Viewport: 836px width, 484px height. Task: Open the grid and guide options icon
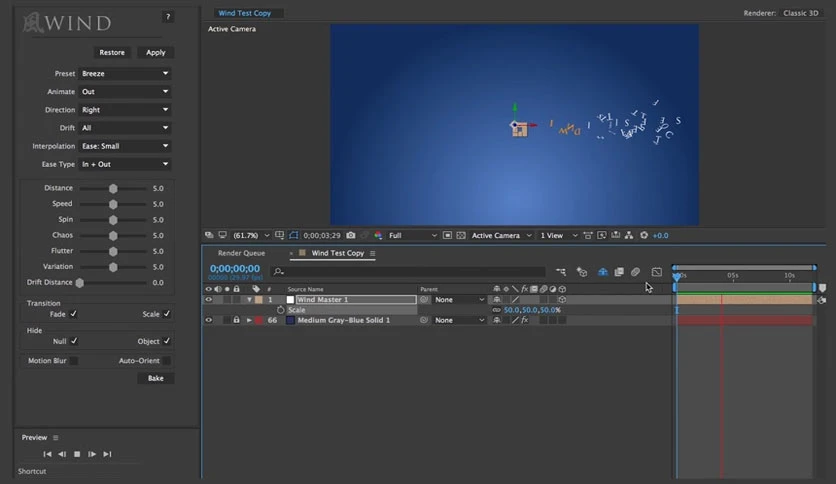[x=279, y=235]
